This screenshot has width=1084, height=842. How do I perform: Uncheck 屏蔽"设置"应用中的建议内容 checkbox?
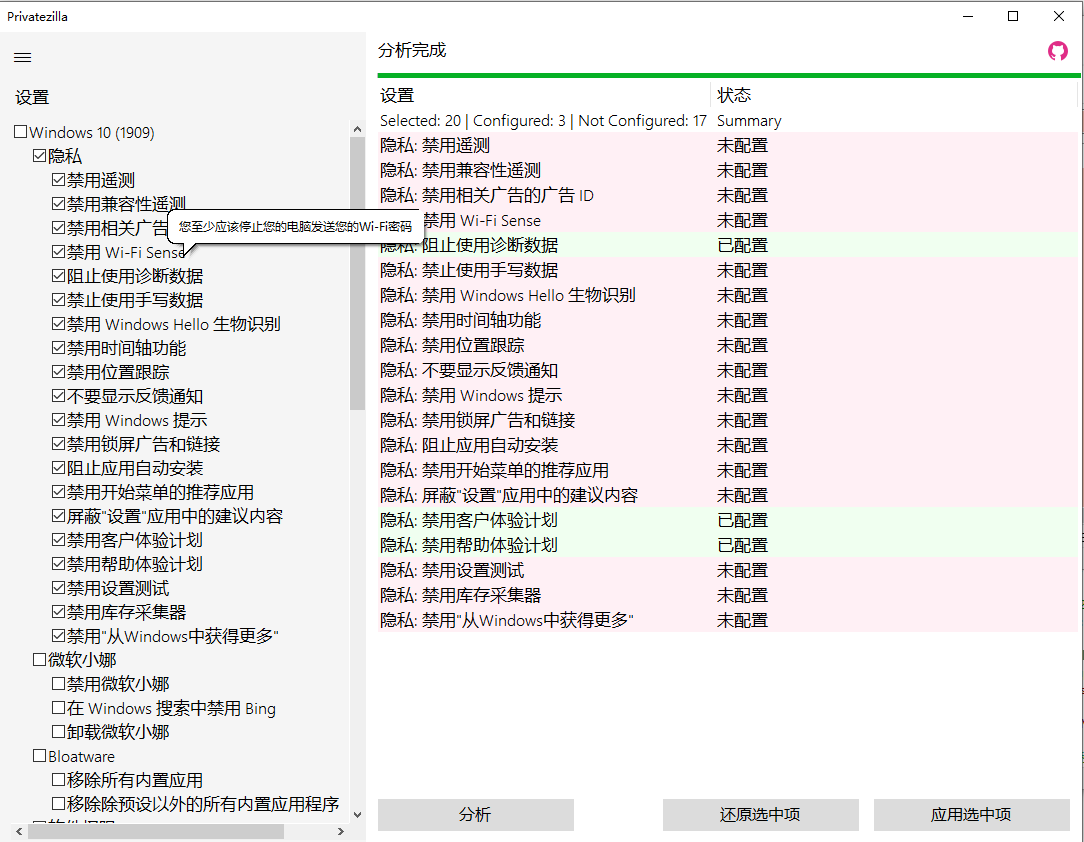point(59,516)
